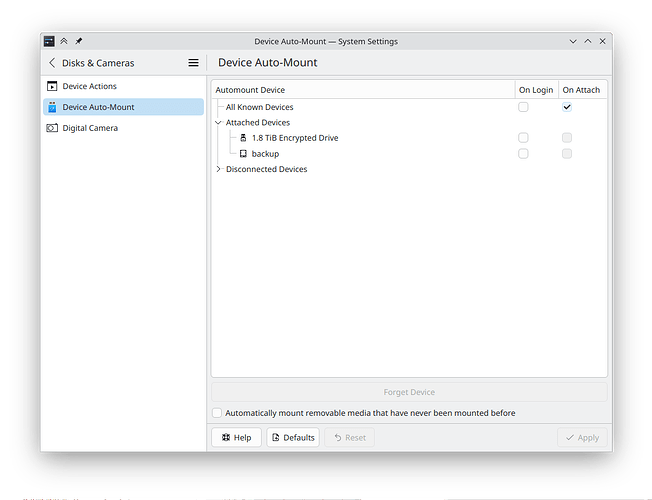This screenshot has height=500, width=652.
Task: Click the backup drive device icon
Action: point(243,153)
